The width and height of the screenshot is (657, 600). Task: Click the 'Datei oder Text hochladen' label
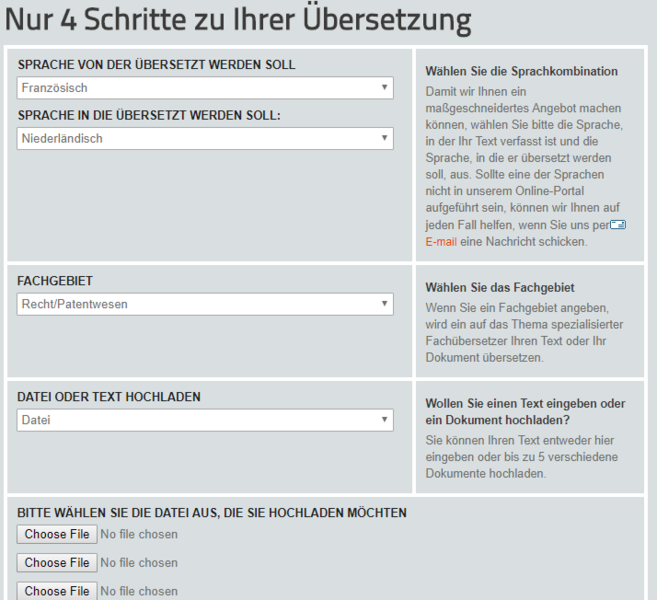[109, 397]
